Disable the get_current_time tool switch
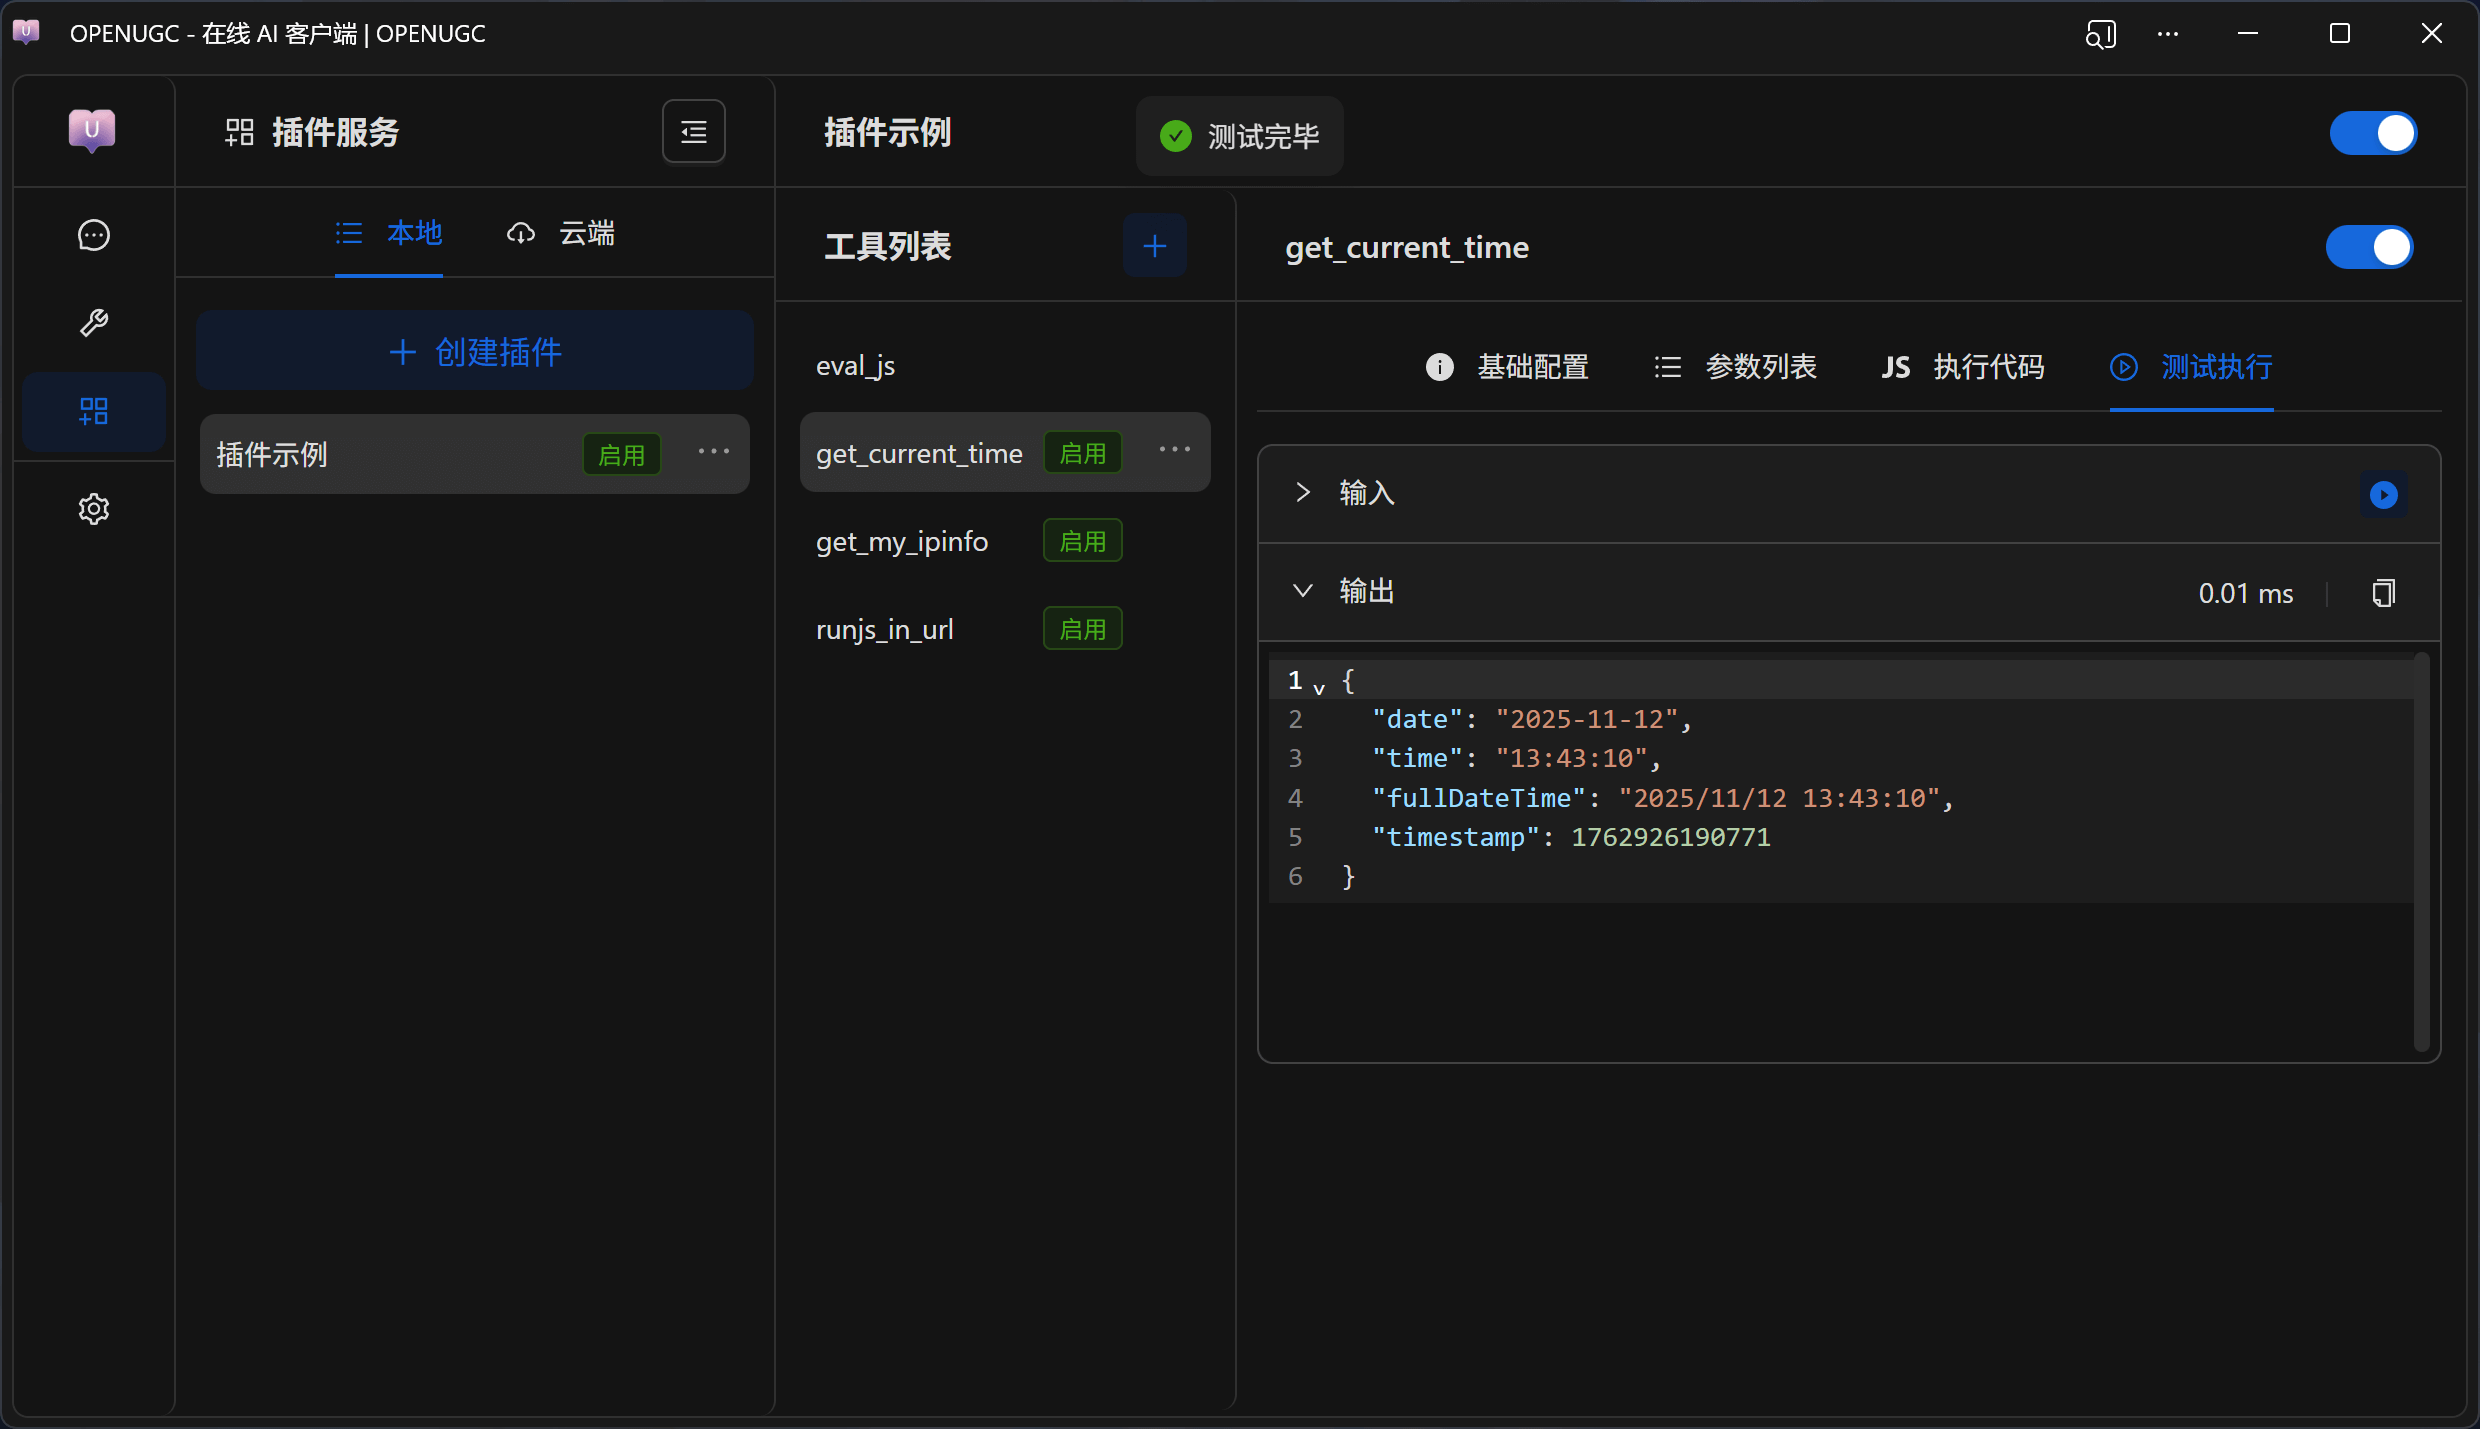Viewport: 2480px width, 1429px height. [2368, 247]
